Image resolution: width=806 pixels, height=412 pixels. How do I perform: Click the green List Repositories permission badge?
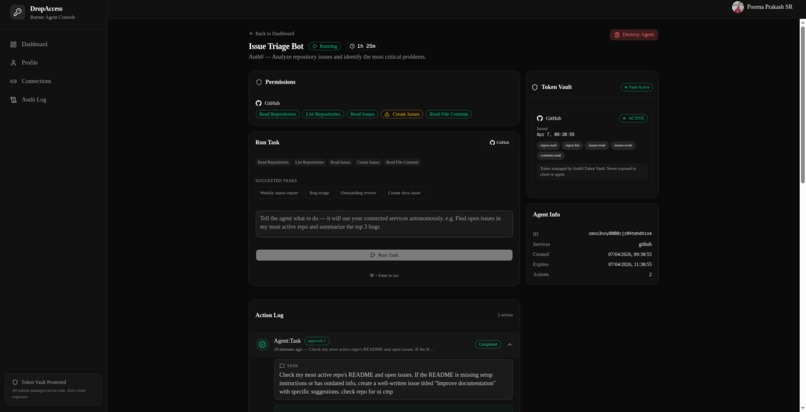click(x=323, y=115)
